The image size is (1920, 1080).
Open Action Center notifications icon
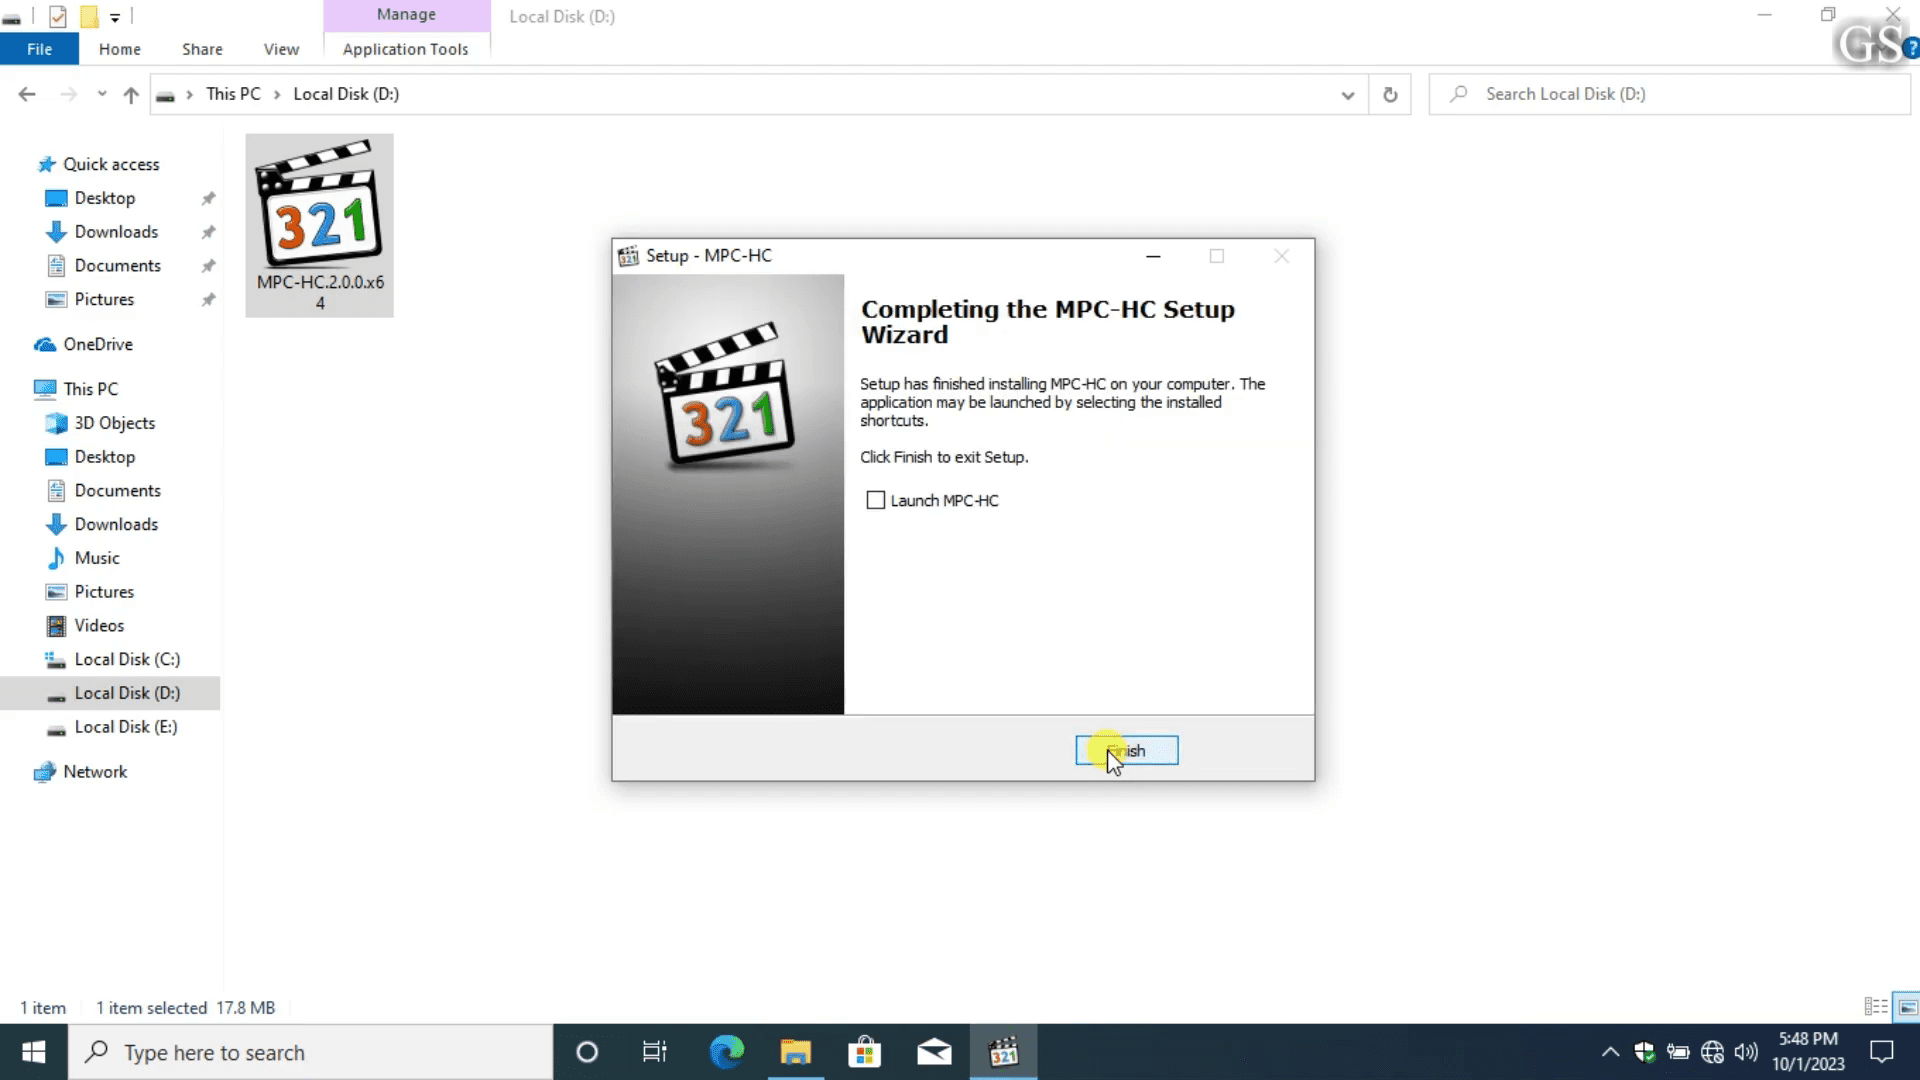pos(1882,1052)
